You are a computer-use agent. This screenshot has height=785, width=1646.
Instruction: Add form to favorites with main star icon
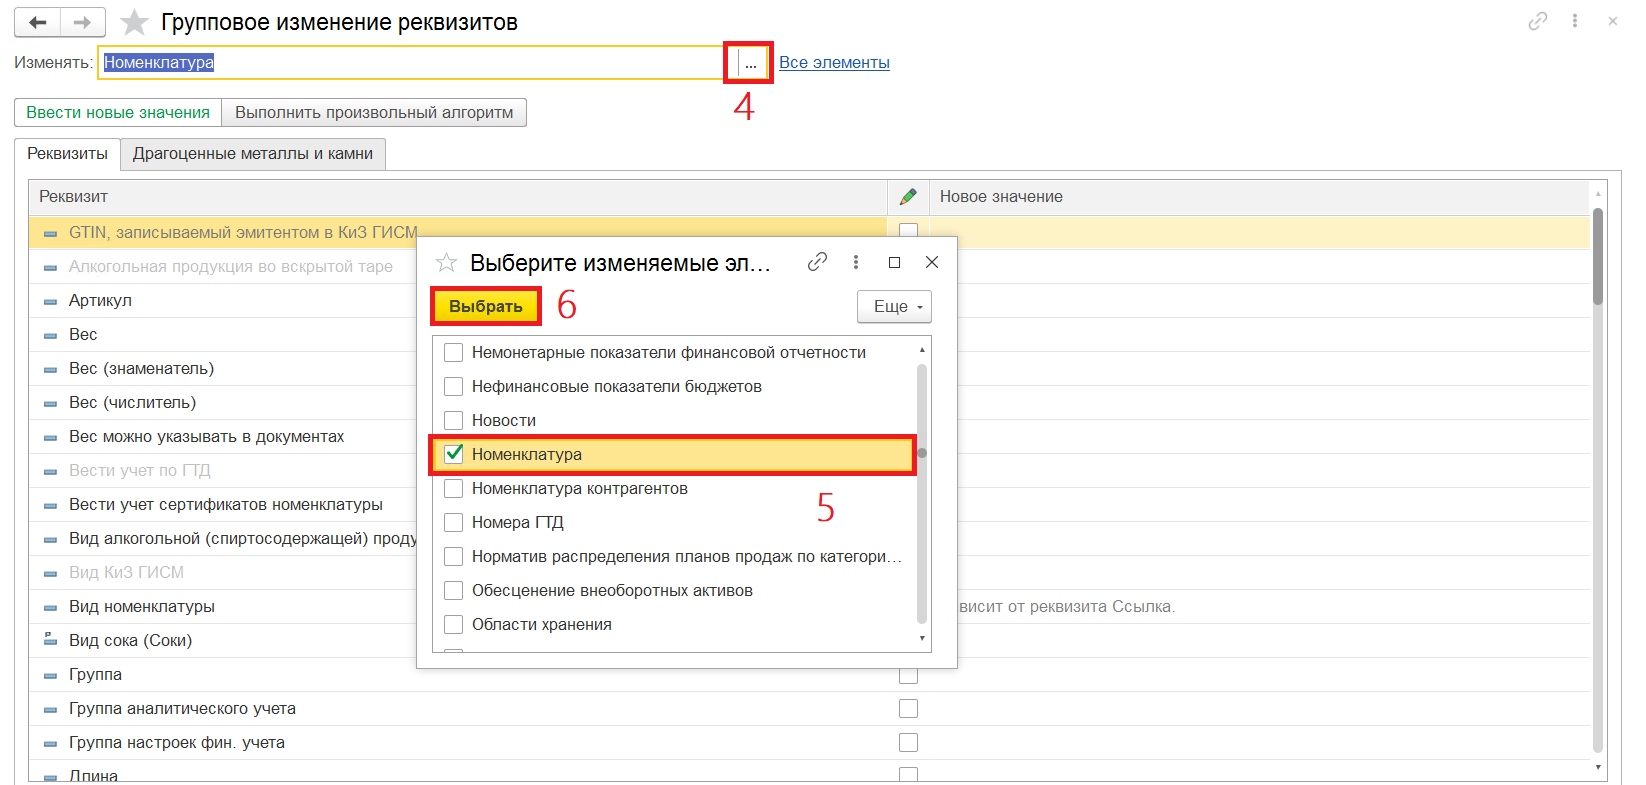pyautogui.click(x=134, y=22)
